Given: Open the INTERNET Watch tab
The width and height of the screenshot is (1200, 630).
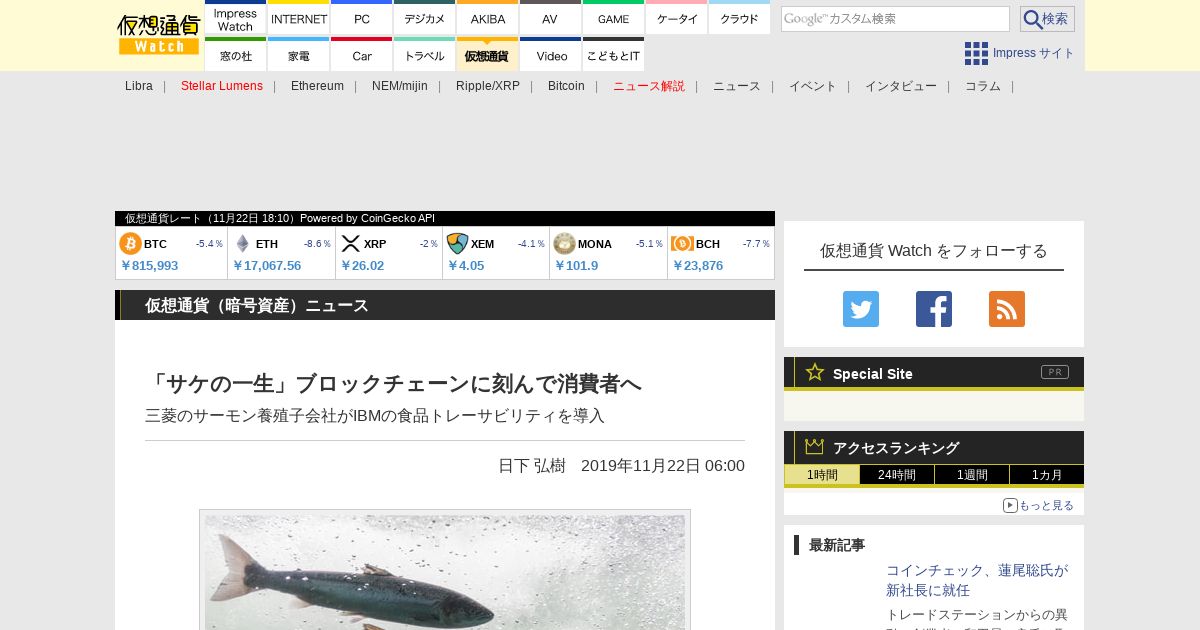Looking at the screenshot, I should 299,19.
